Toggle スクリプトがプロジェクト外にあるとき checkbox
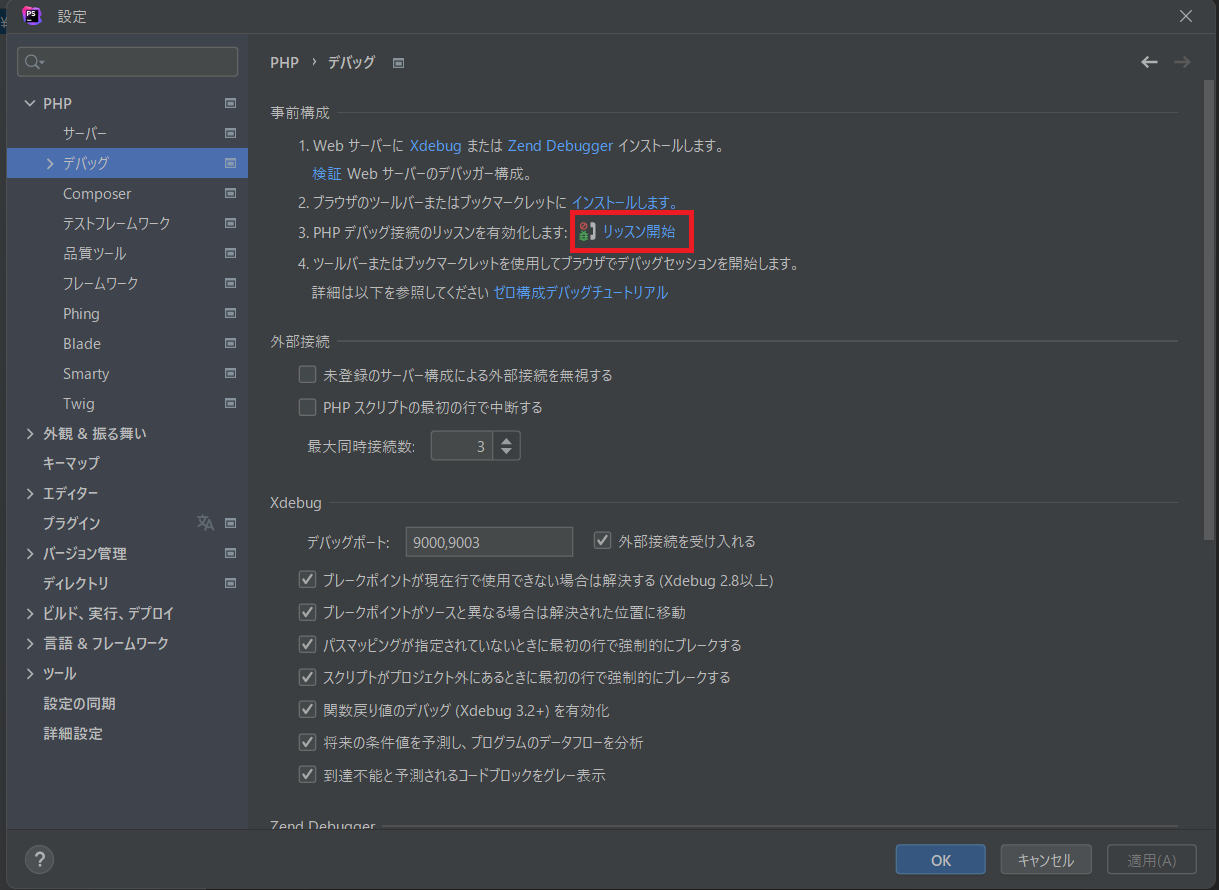The width and height of the screenshot is (1219, 890). tap(307, 677)
